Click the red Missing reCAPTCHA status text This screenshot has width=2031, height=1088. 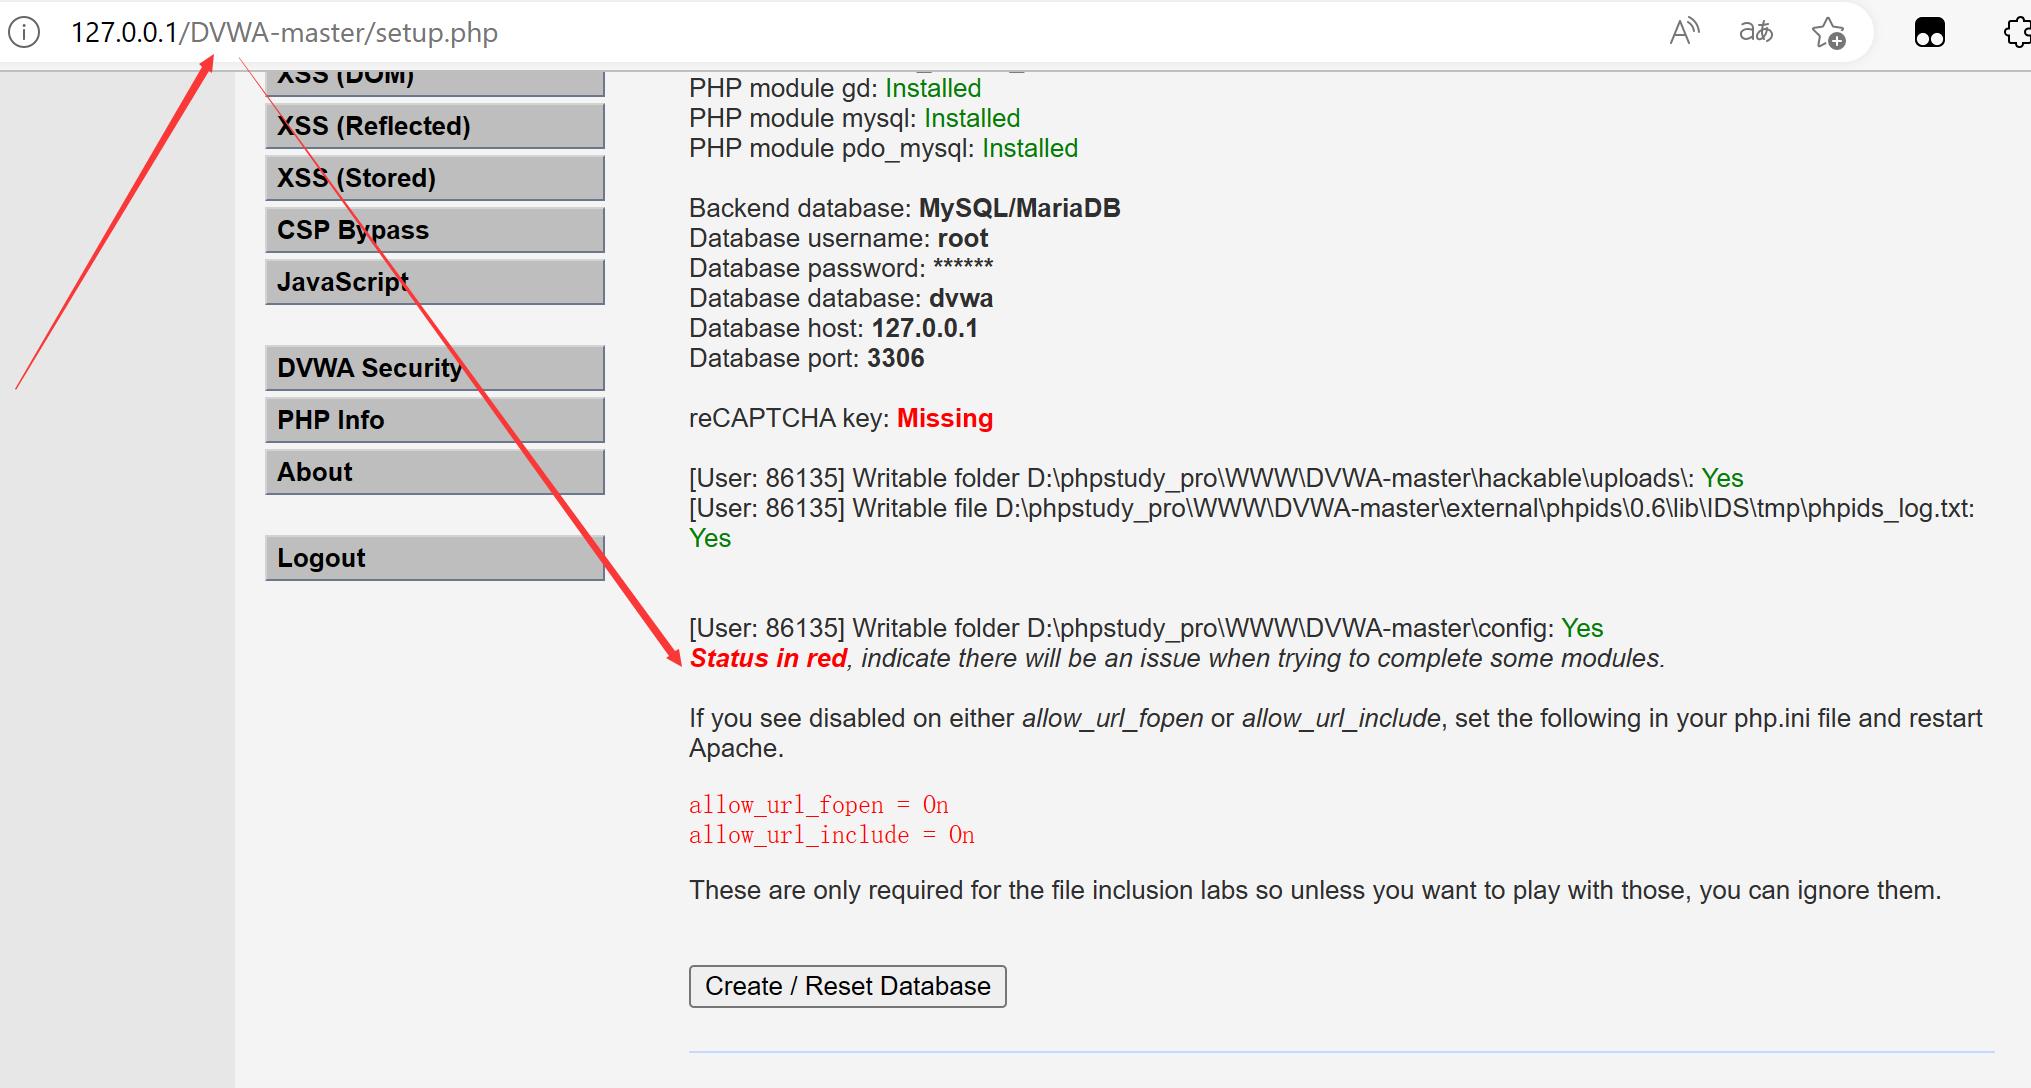tap(944, 418)
